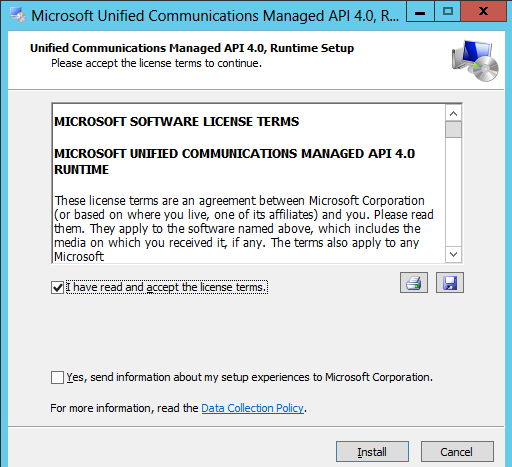Click the setup installer icon in title bar

tap(18, 15)
